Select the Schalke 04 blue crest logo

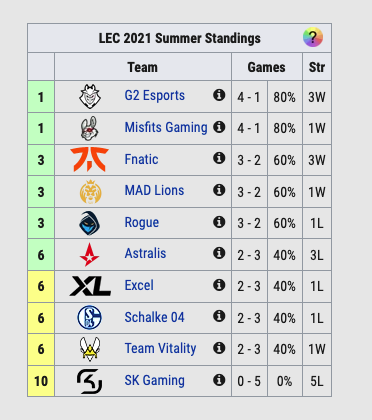click(90, 318)
